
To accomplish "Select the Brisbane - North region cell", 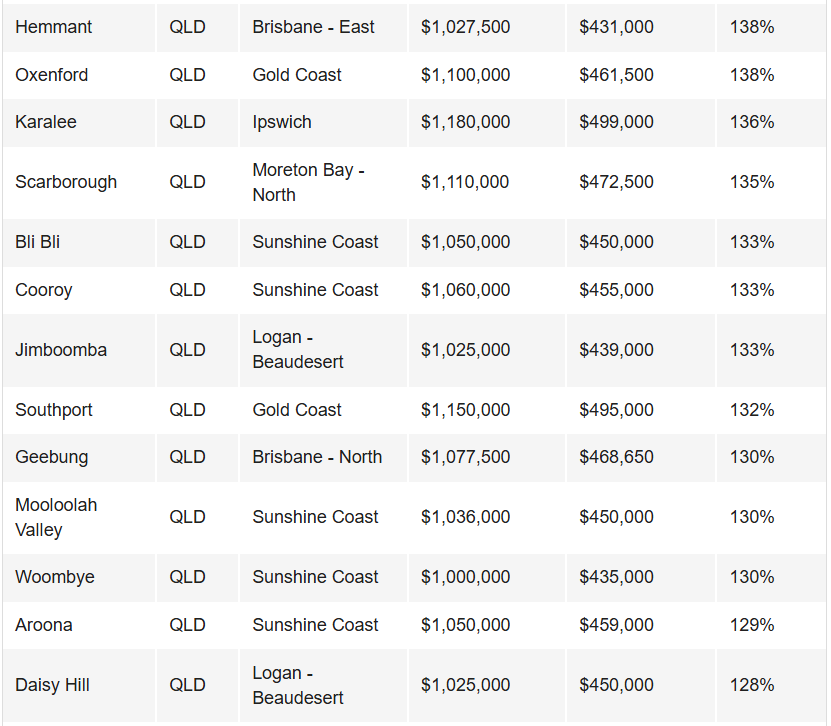I will pos(317,457).
